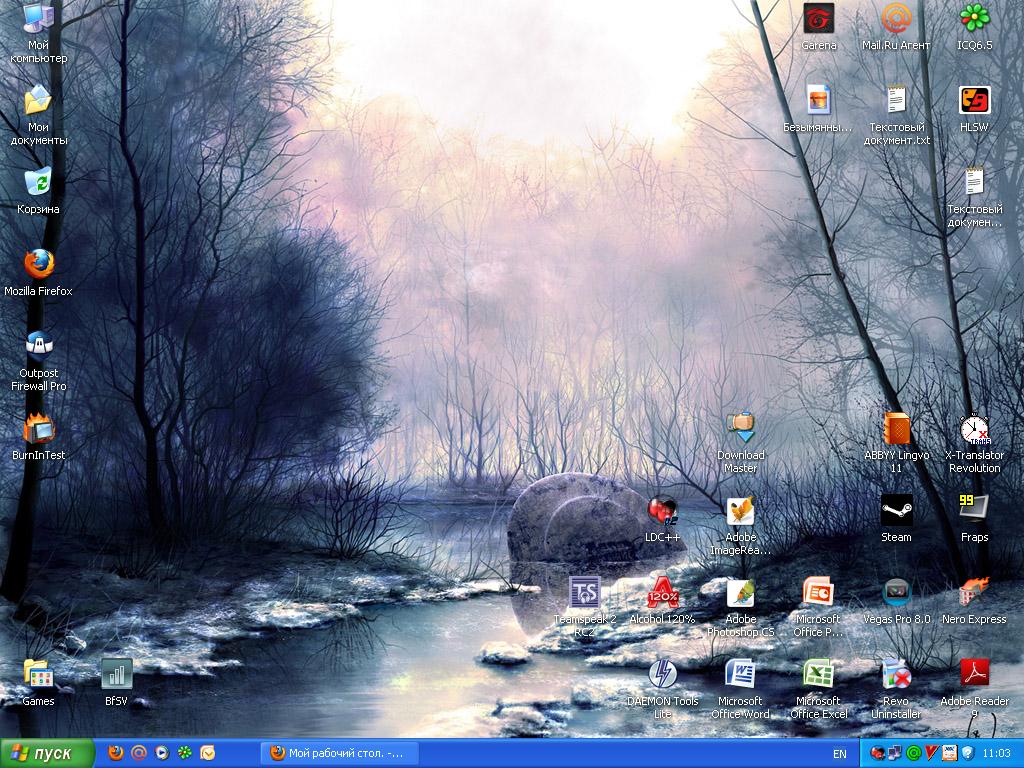Screen dimensions: 1024x768
Task: Click the Nero Express desktop icon
Action: [974, 593]
